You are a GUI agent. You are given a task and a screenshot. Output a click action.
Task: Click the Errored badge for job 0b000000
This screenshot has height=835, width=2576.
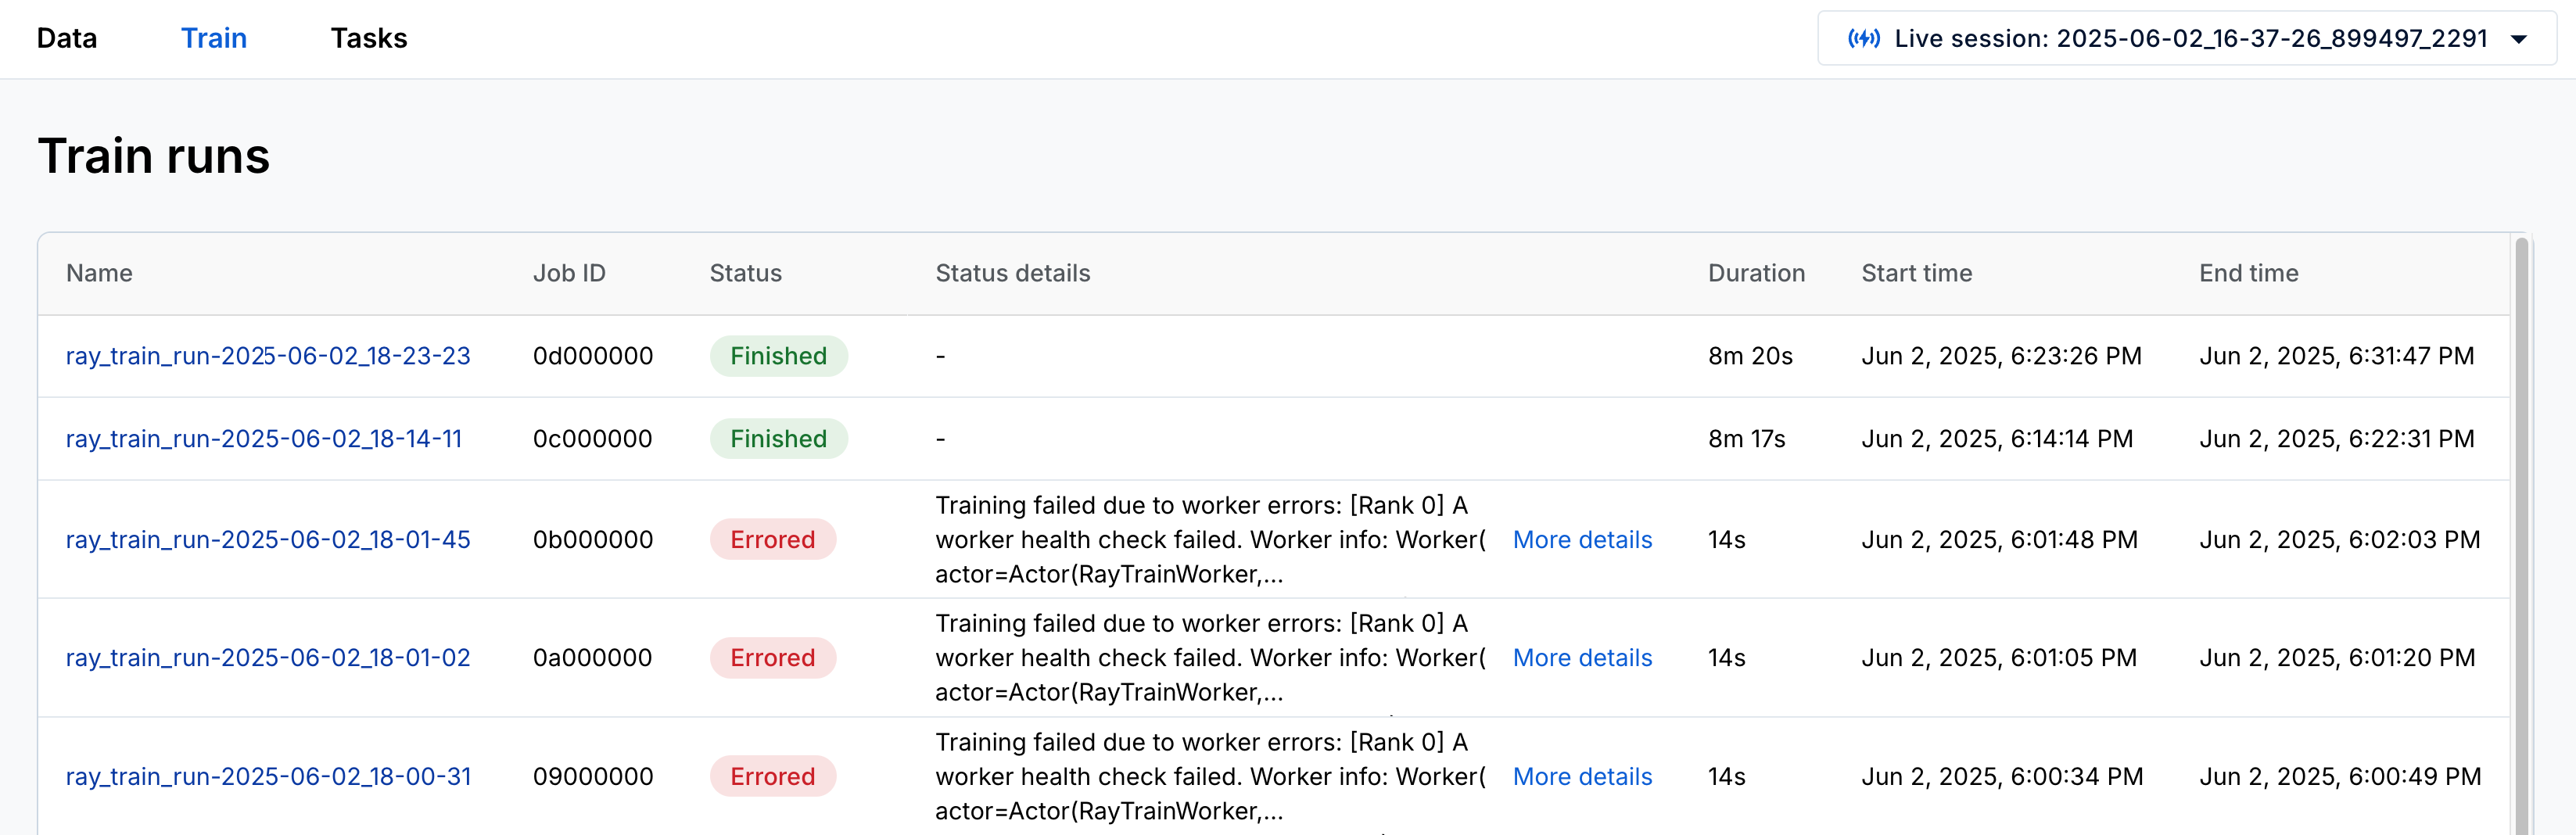pyautogui.click(x=772, y=540)
